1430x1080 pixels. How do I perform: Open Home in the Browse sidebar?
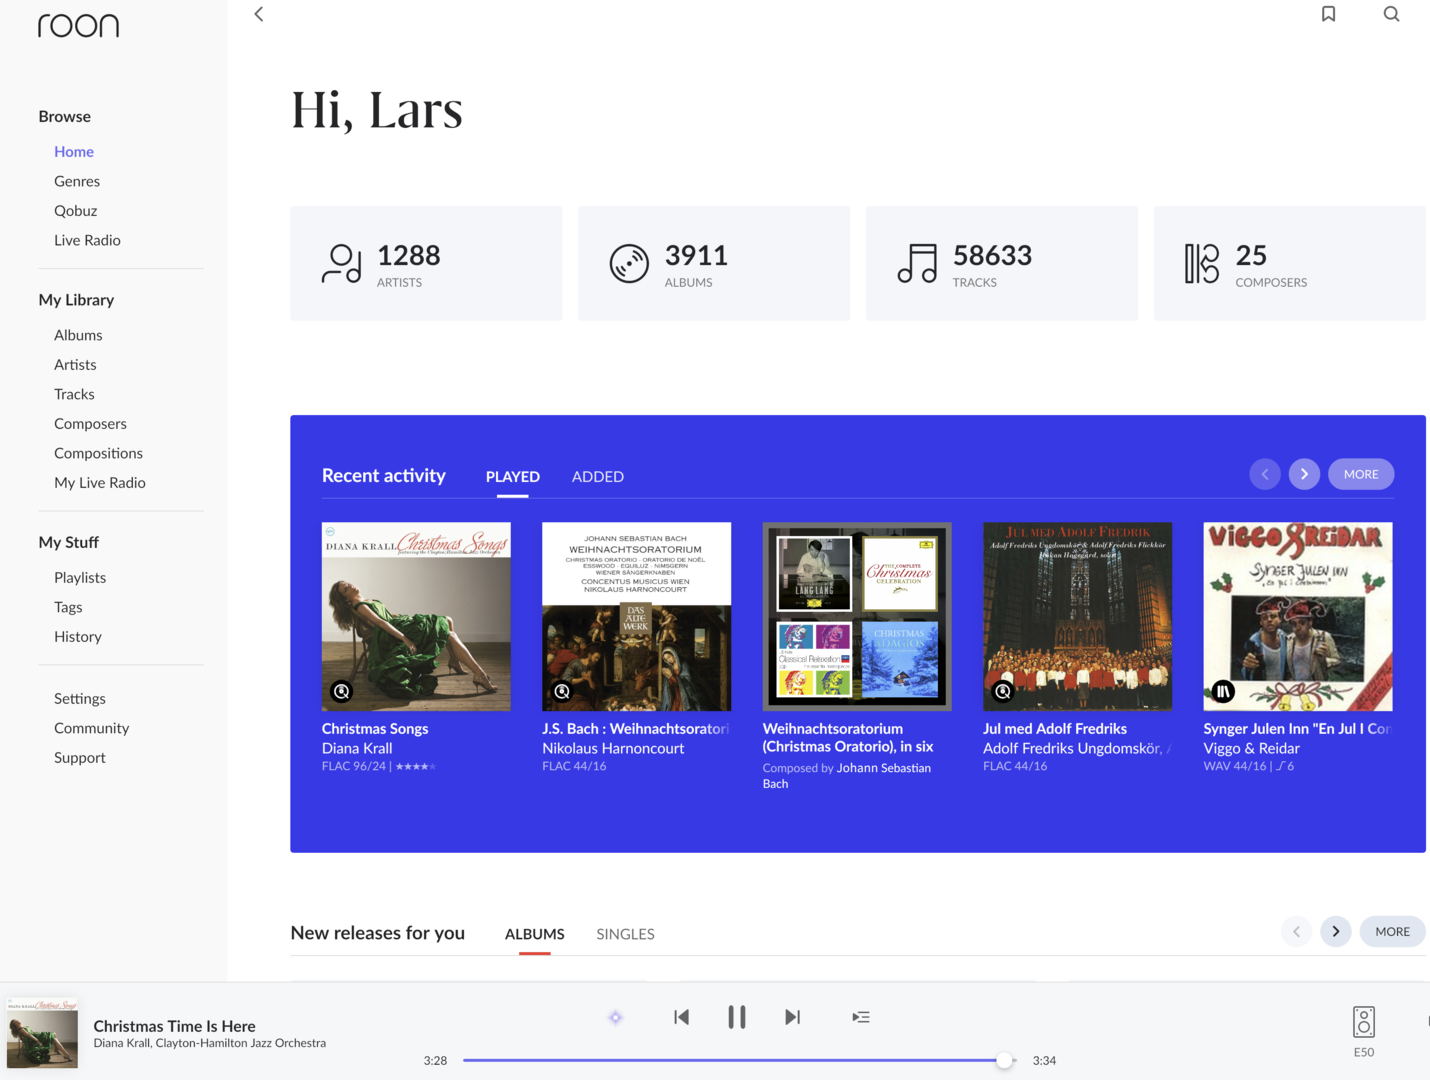pyautogui.click(x=74, y=151)
